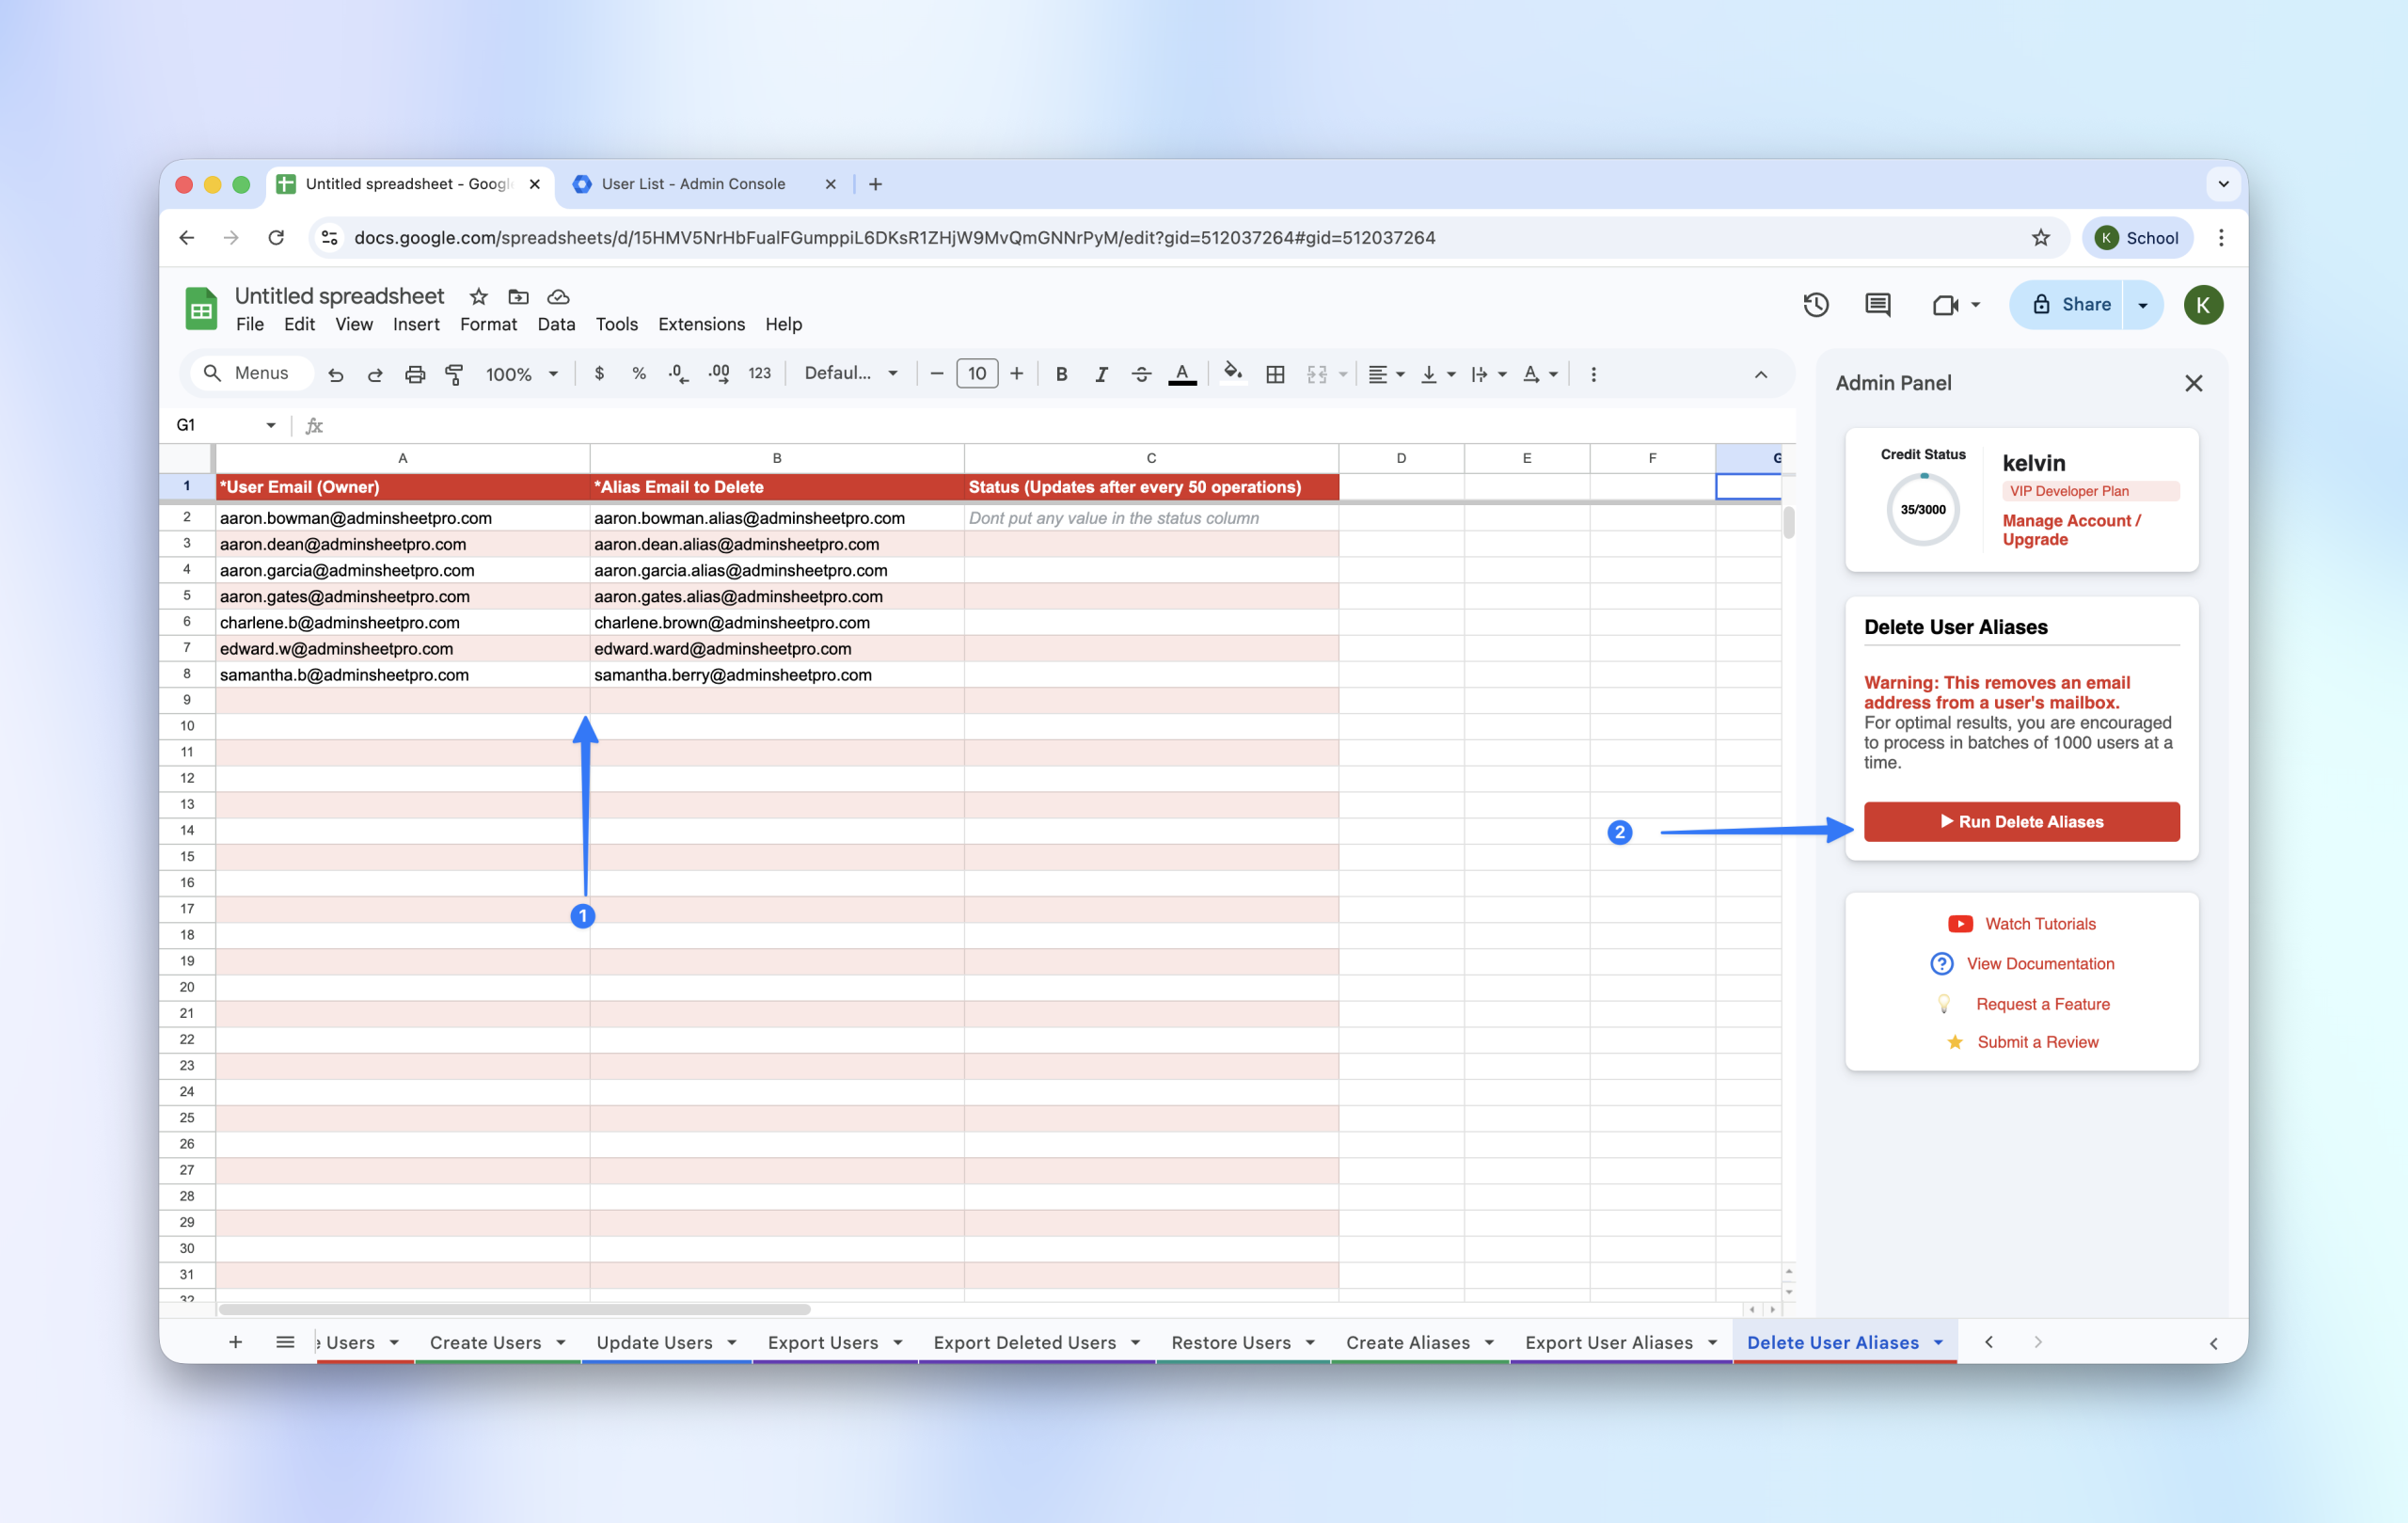2408x1523 pixels.
Task: Expand the Share dropdown arrow
Action: click(x=2143, y=305)
